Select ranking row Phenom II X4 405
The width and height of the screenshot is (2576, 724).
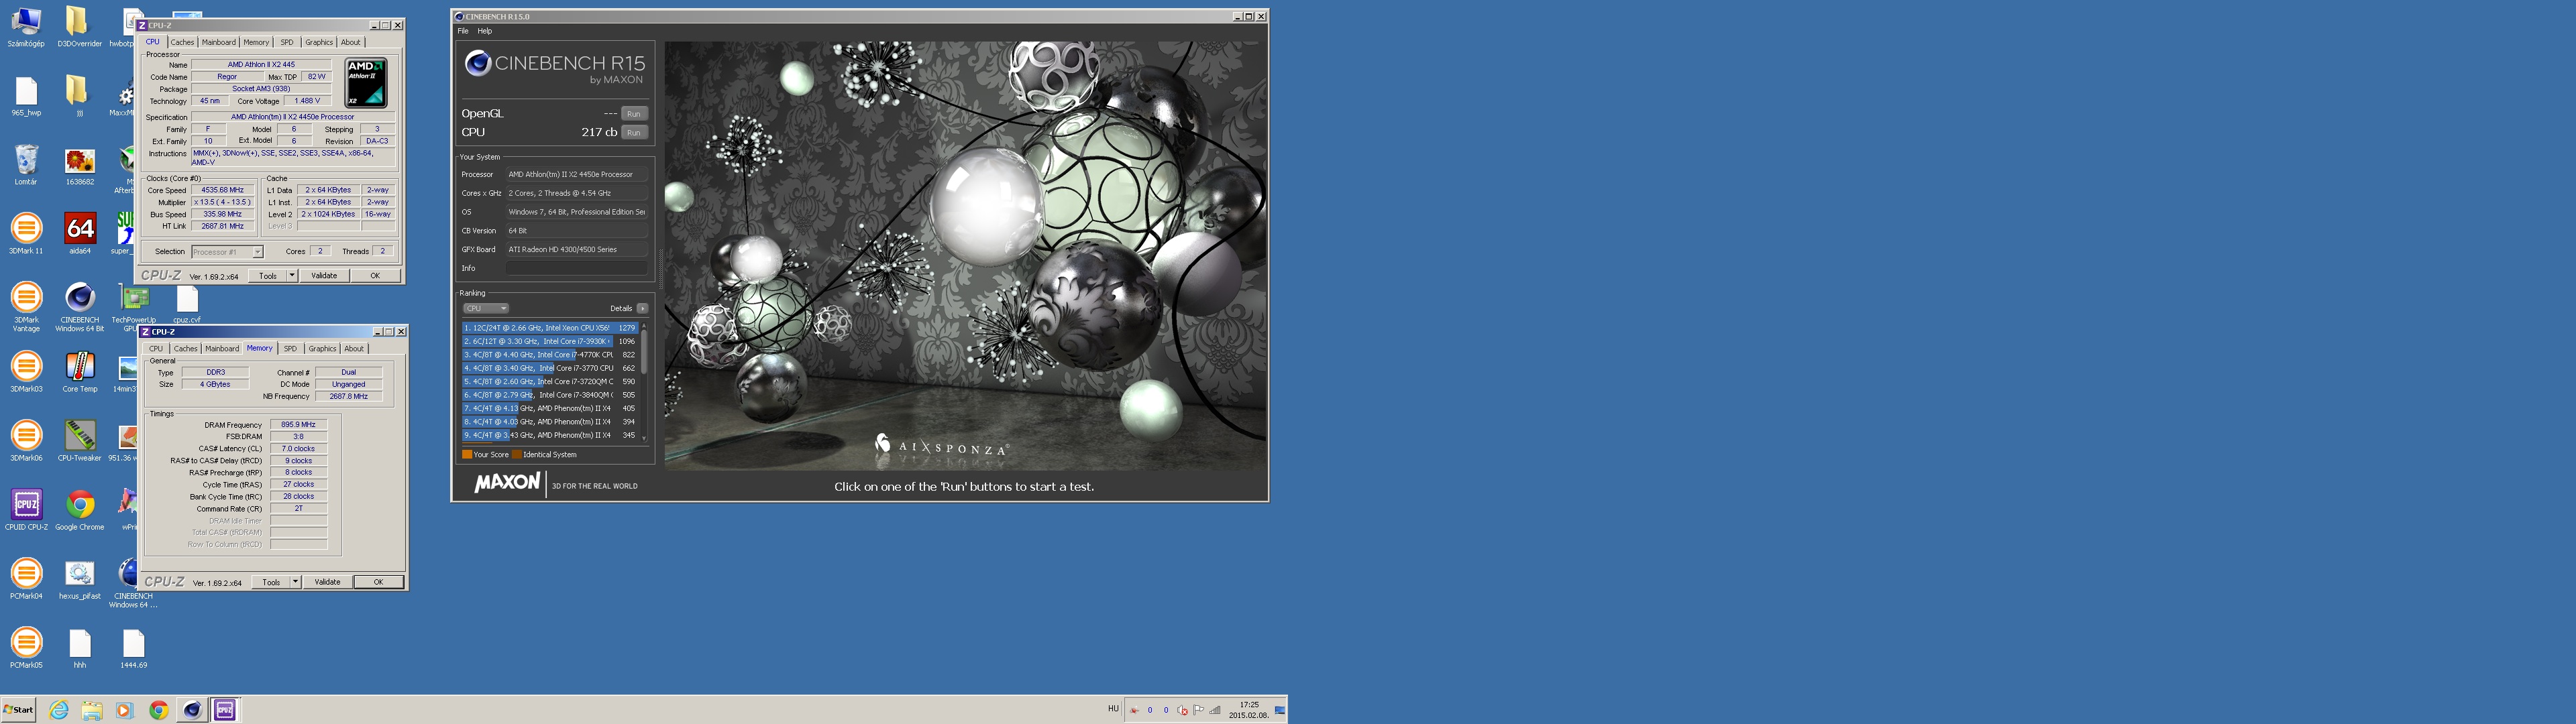tap(550, 408)
